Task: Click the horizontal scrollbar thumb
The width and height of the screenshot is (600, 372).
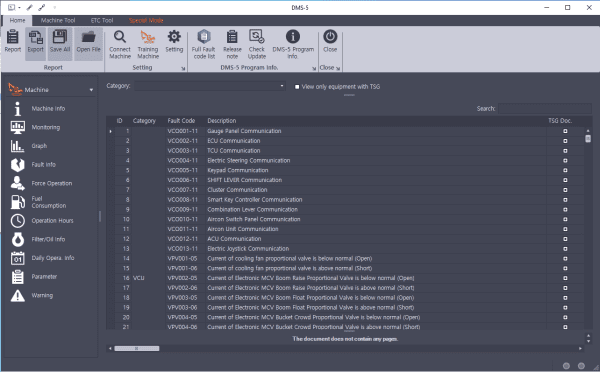Action: [137, 348]
